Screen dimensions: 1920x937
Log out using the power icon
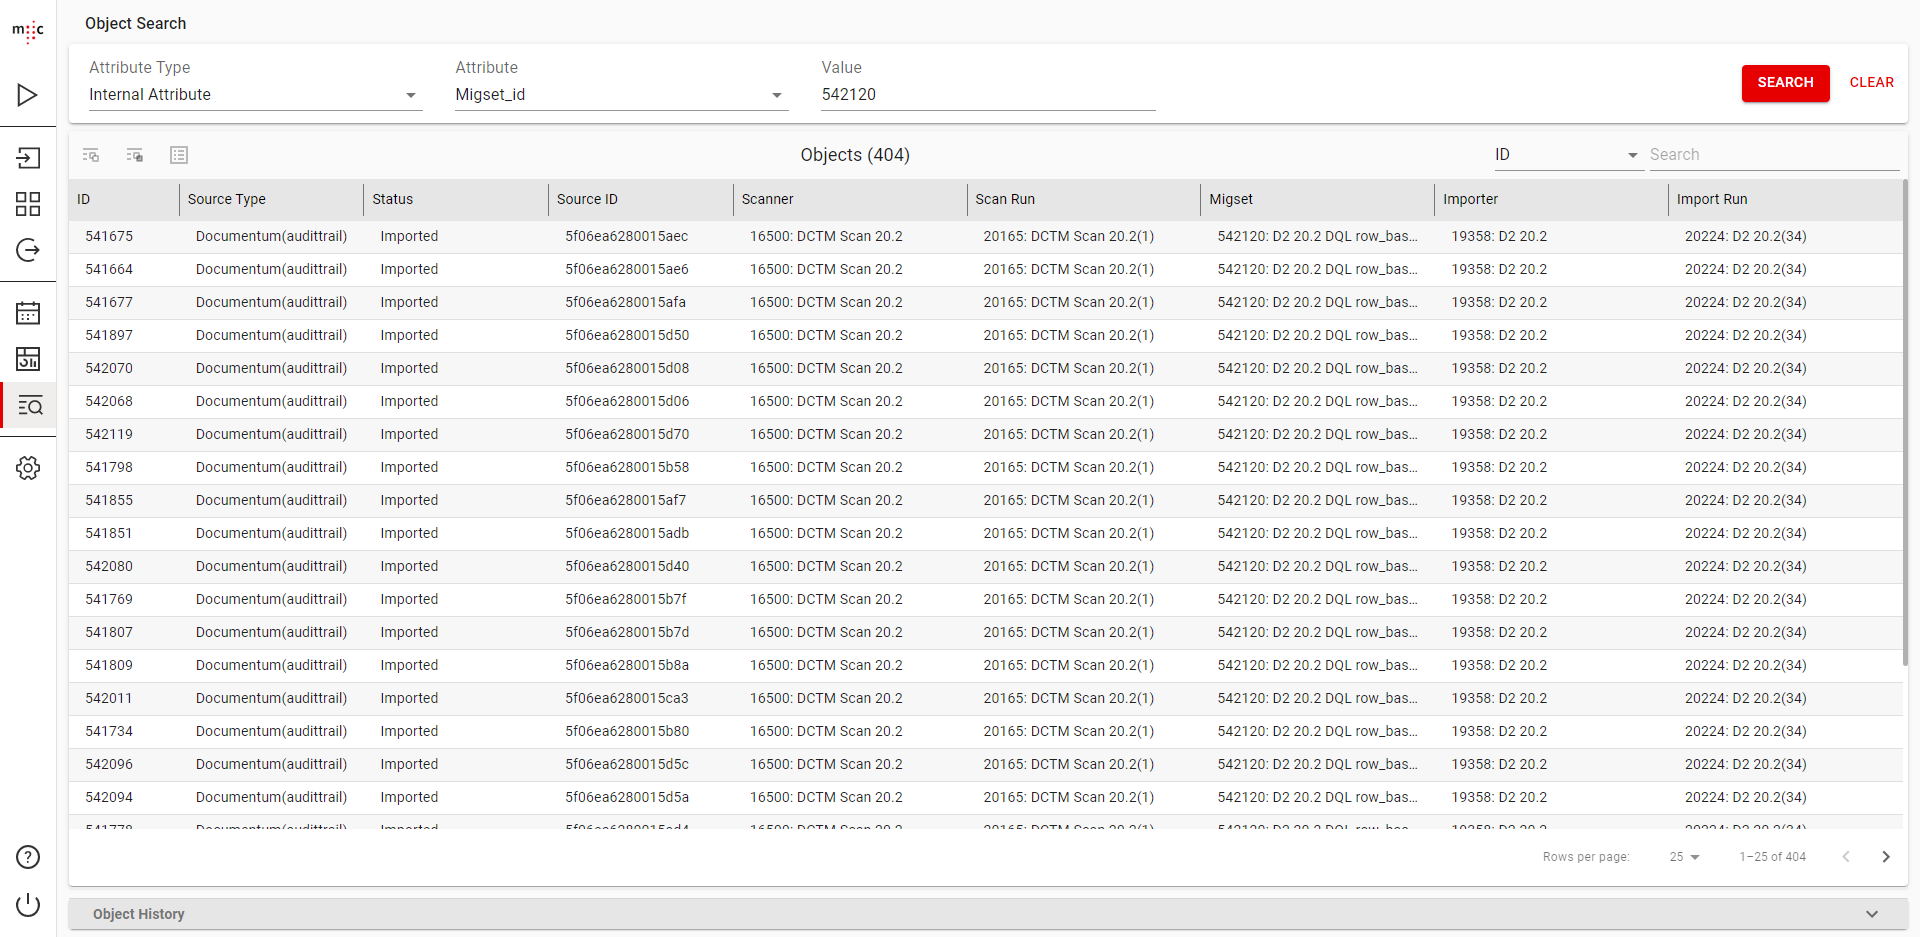[x=27, y=905]
